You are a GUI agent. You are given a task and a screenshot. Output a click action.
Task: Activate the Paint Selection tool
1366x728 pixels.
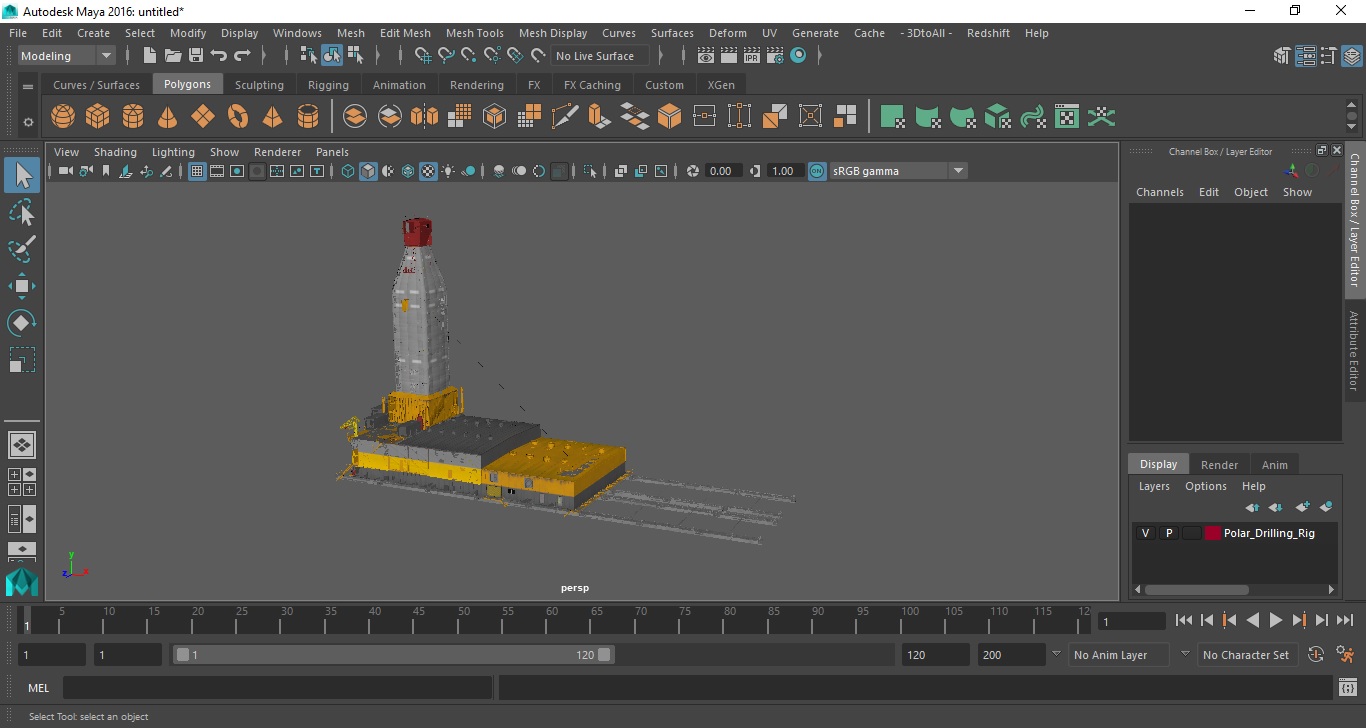[x=22, y=249]
